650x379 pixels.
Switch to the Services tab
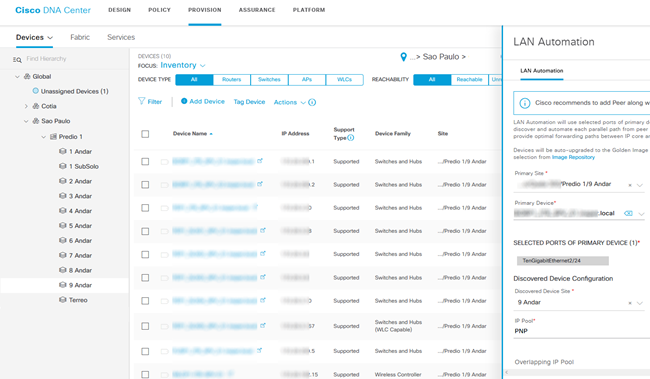click(121, 37)
